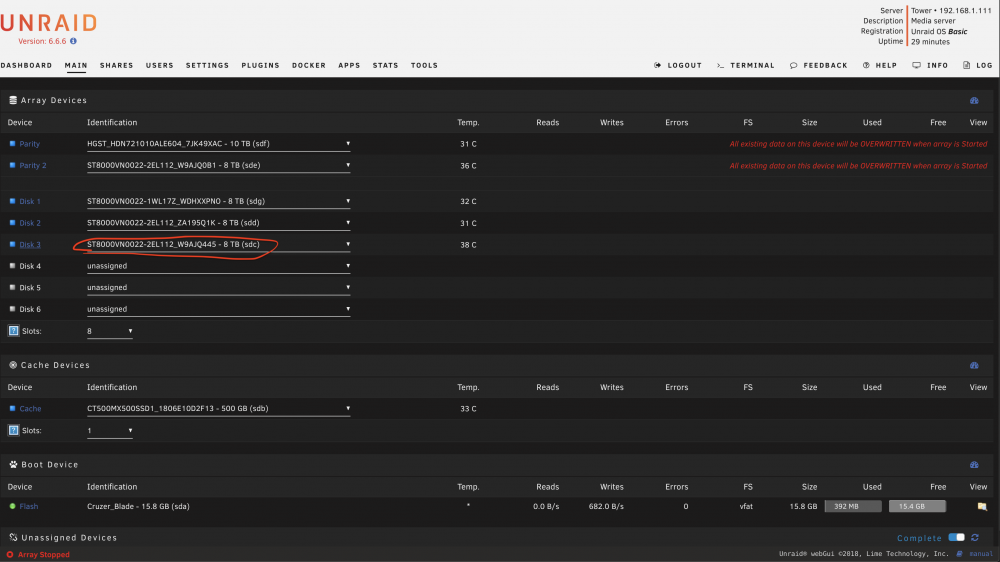Open the Info panel
Image resolution: width=1000 pixels, height=562 pixels.
click(930, 65)
